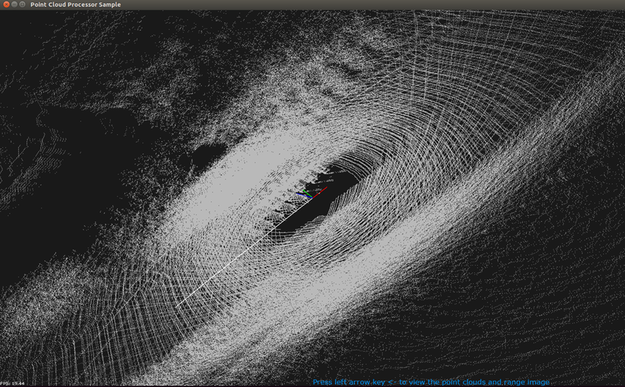Screen dimensions: 625x387
Task: Select the blue Z-axis line of the gizmo
Action: coord(304,195)
